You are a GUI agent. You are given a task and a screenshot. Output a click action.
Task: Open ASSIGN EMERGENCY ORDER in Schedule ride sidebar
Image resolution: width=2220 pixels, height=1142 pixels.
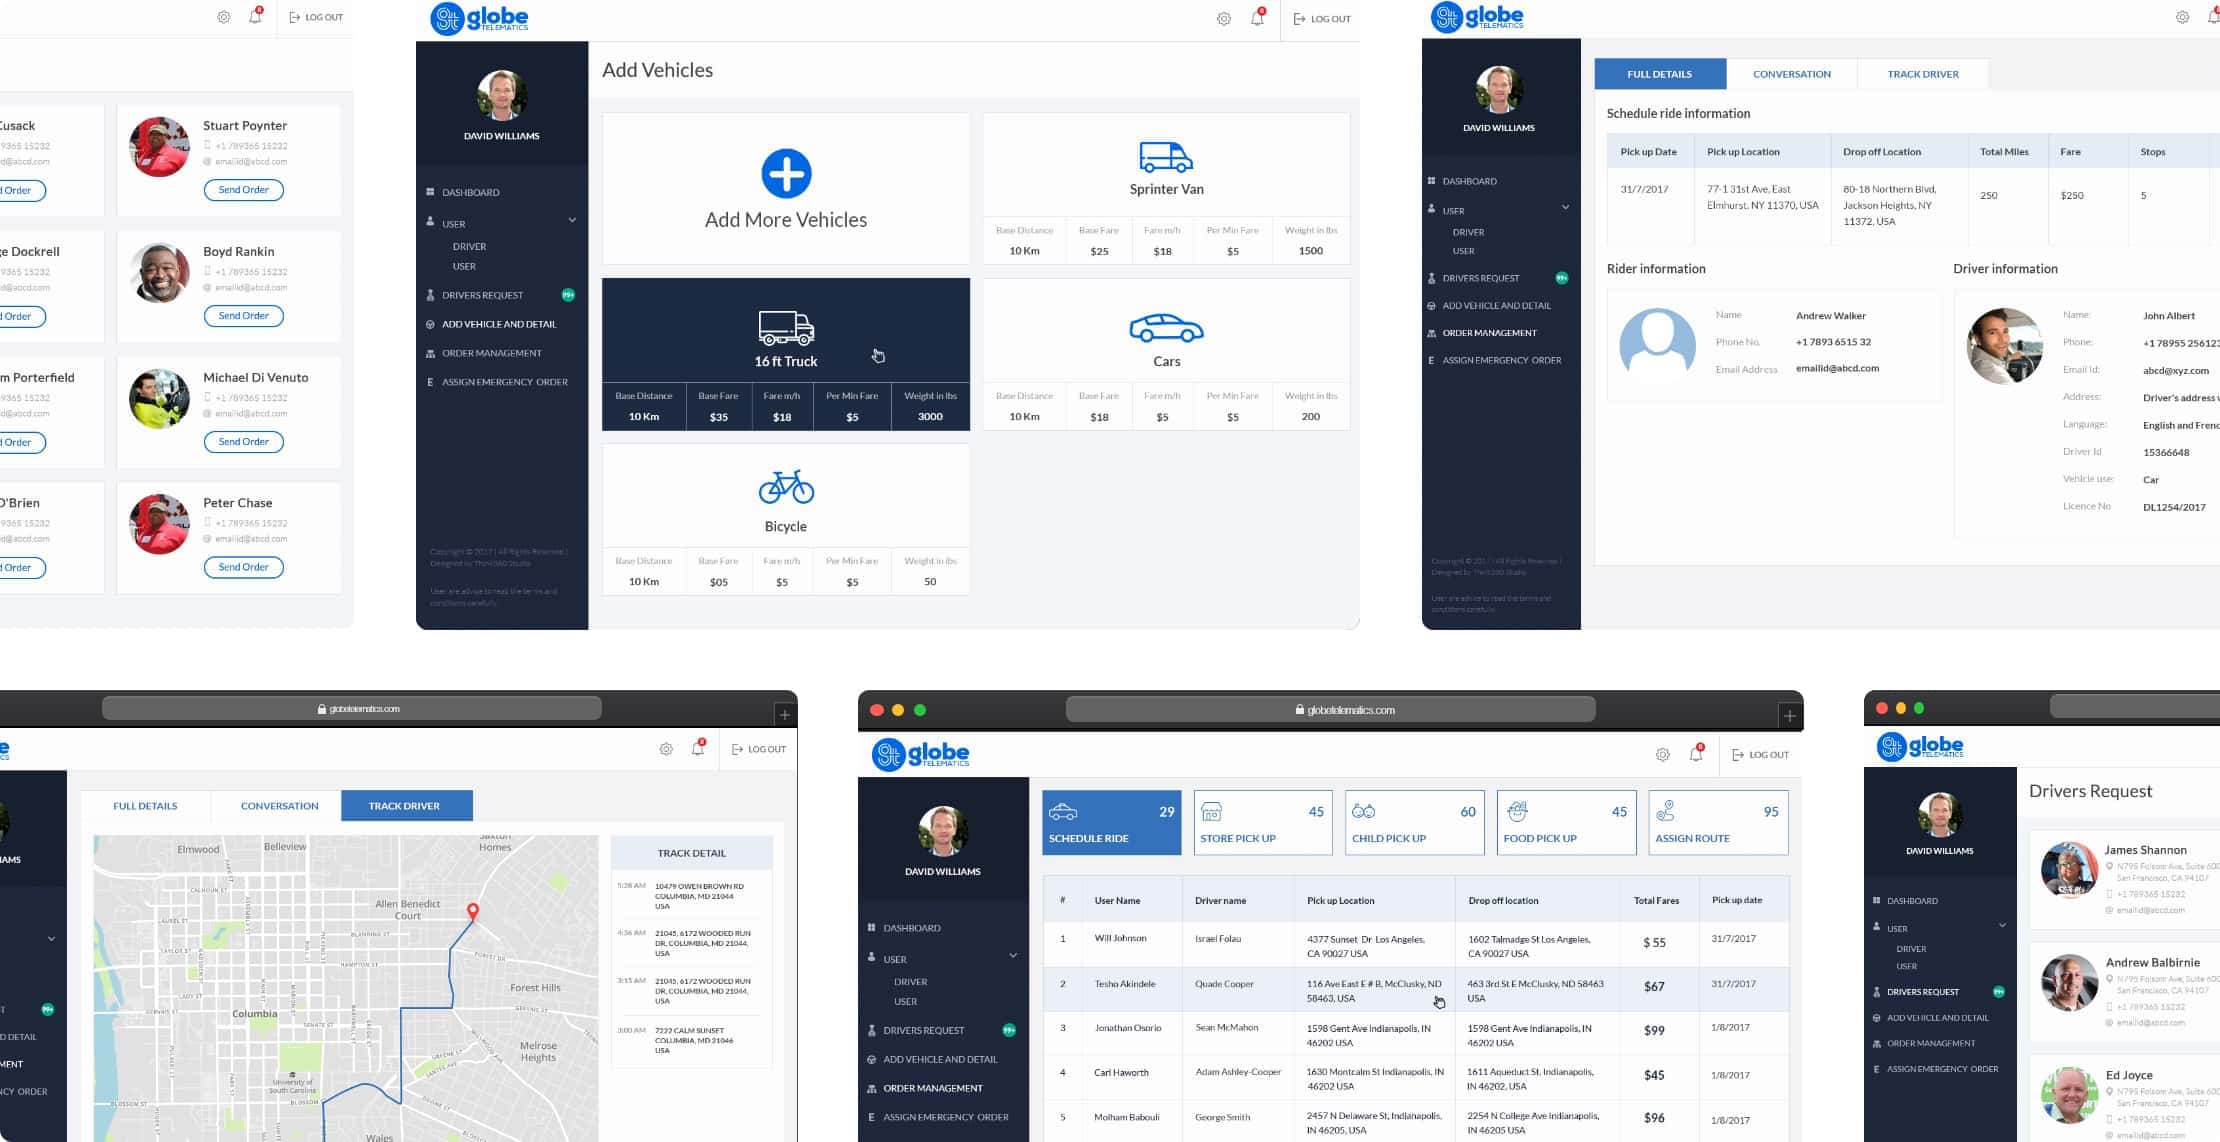1501,360
